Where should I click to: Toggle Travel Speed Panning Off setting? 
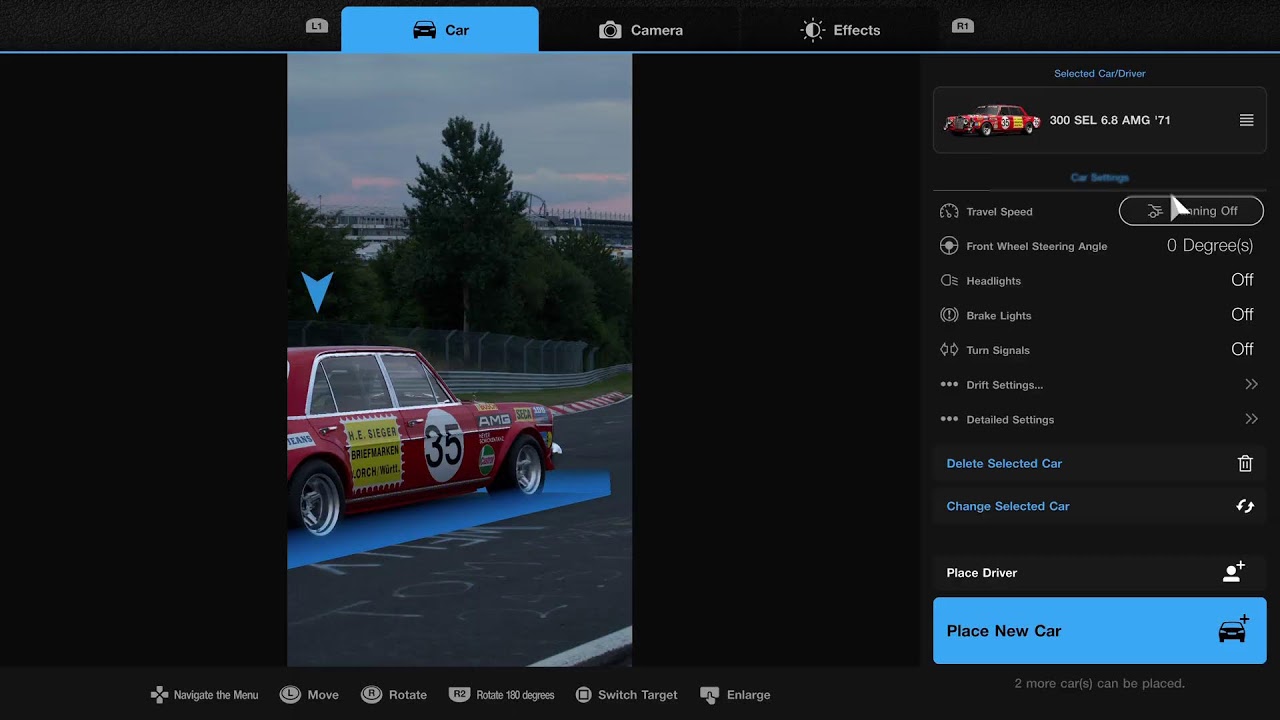tap(1191, 211)
